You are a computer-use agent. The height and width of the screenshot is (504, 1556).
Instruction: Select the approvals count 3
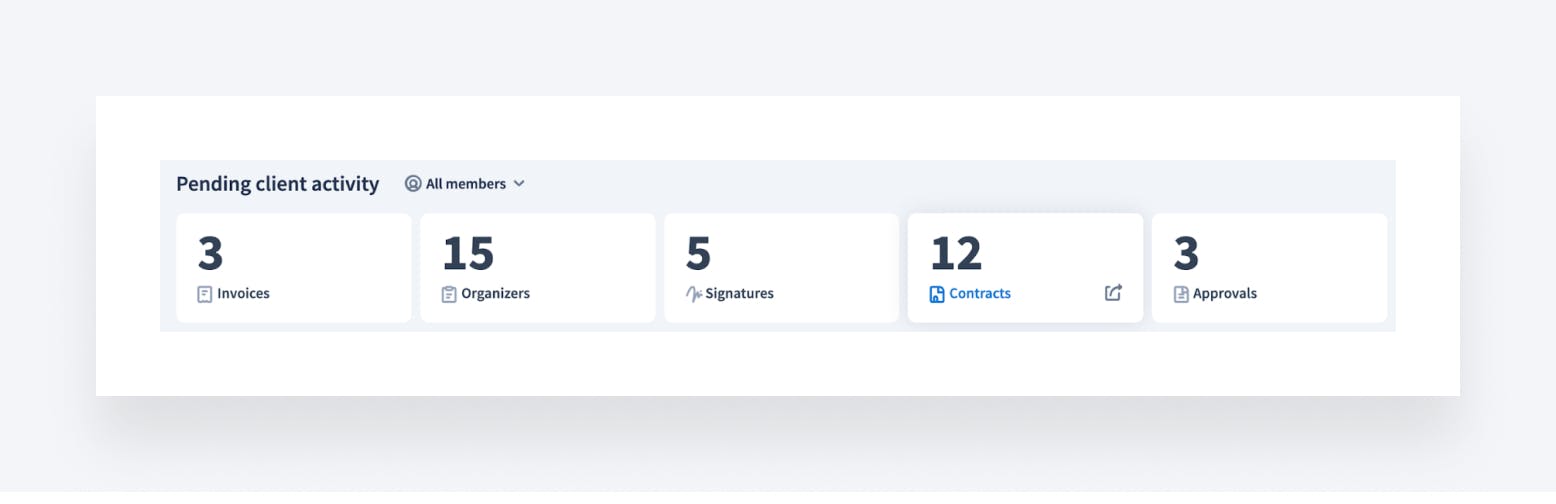tap(1186, 254)
